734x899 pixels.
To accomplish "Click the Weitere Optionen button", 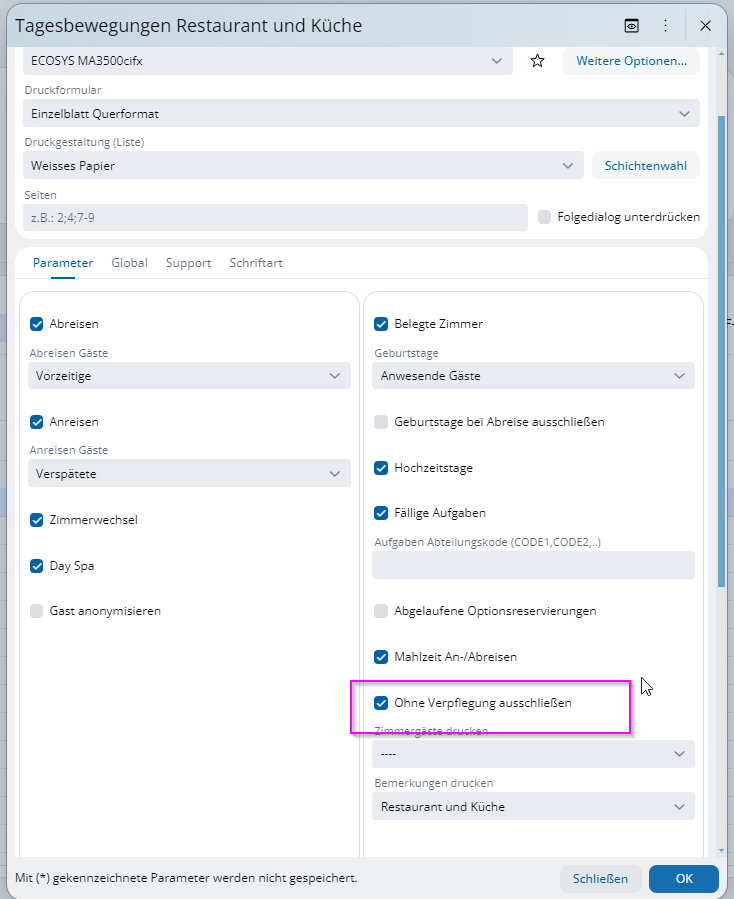I will click(631, 61).
